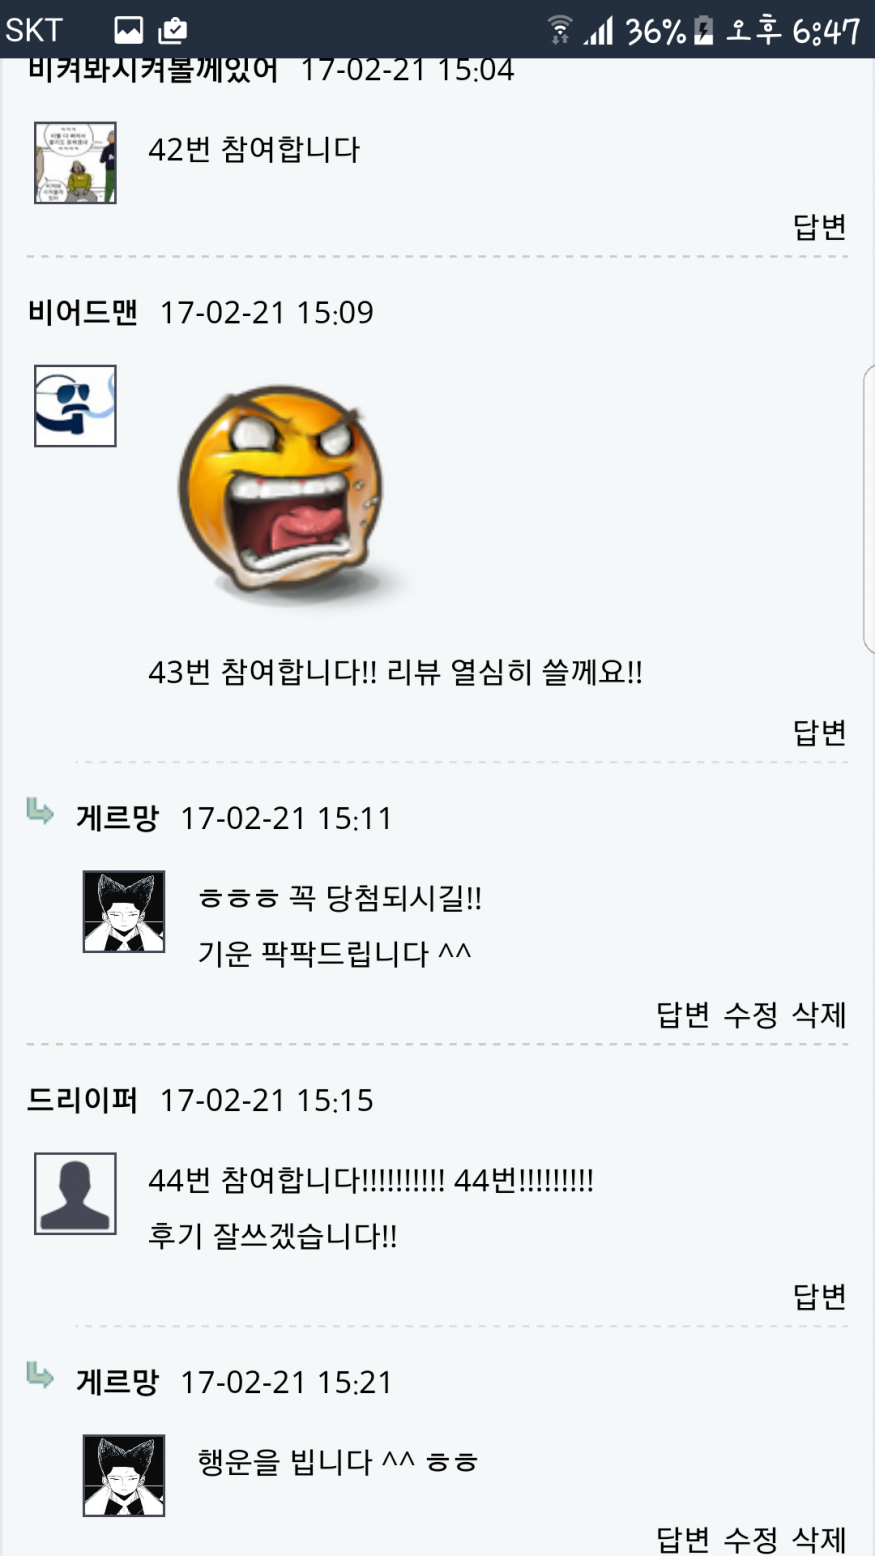Image resolution: width=875 pixels, height=1556 pixels.
Task: Tap 게르망's avatar on the 15:21 reply
Action: coord(124,1475)
